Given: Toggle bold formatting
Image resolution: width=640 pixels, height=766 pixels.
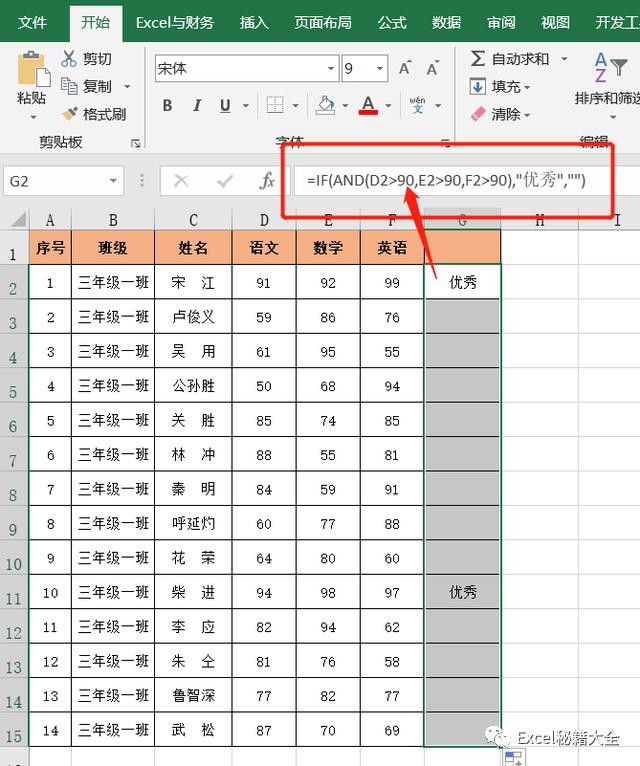Looking at the screenshot, I should click(167, 105).
